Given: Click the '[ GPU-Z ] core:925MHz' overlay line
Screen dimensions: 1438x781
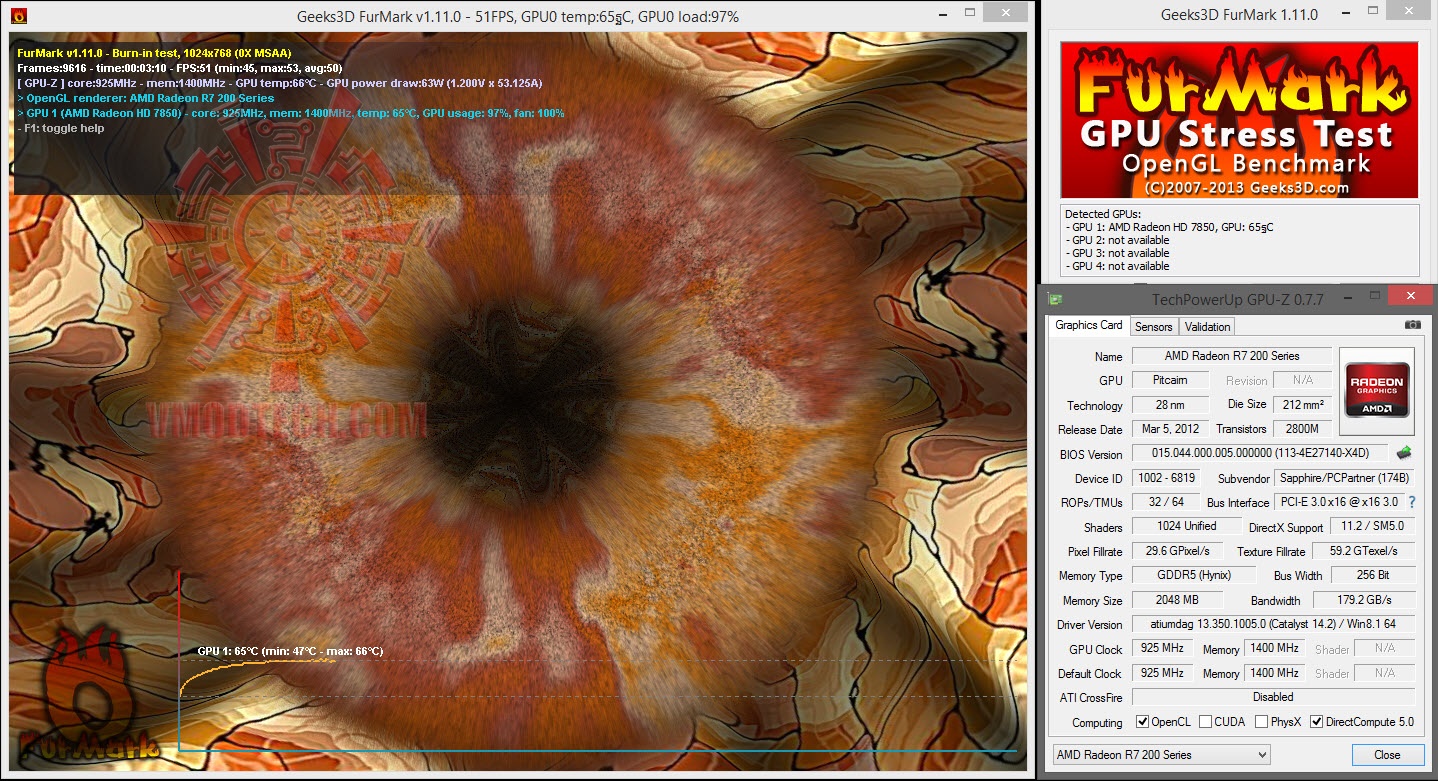Looking at the screenshot, I should (280, 83).
